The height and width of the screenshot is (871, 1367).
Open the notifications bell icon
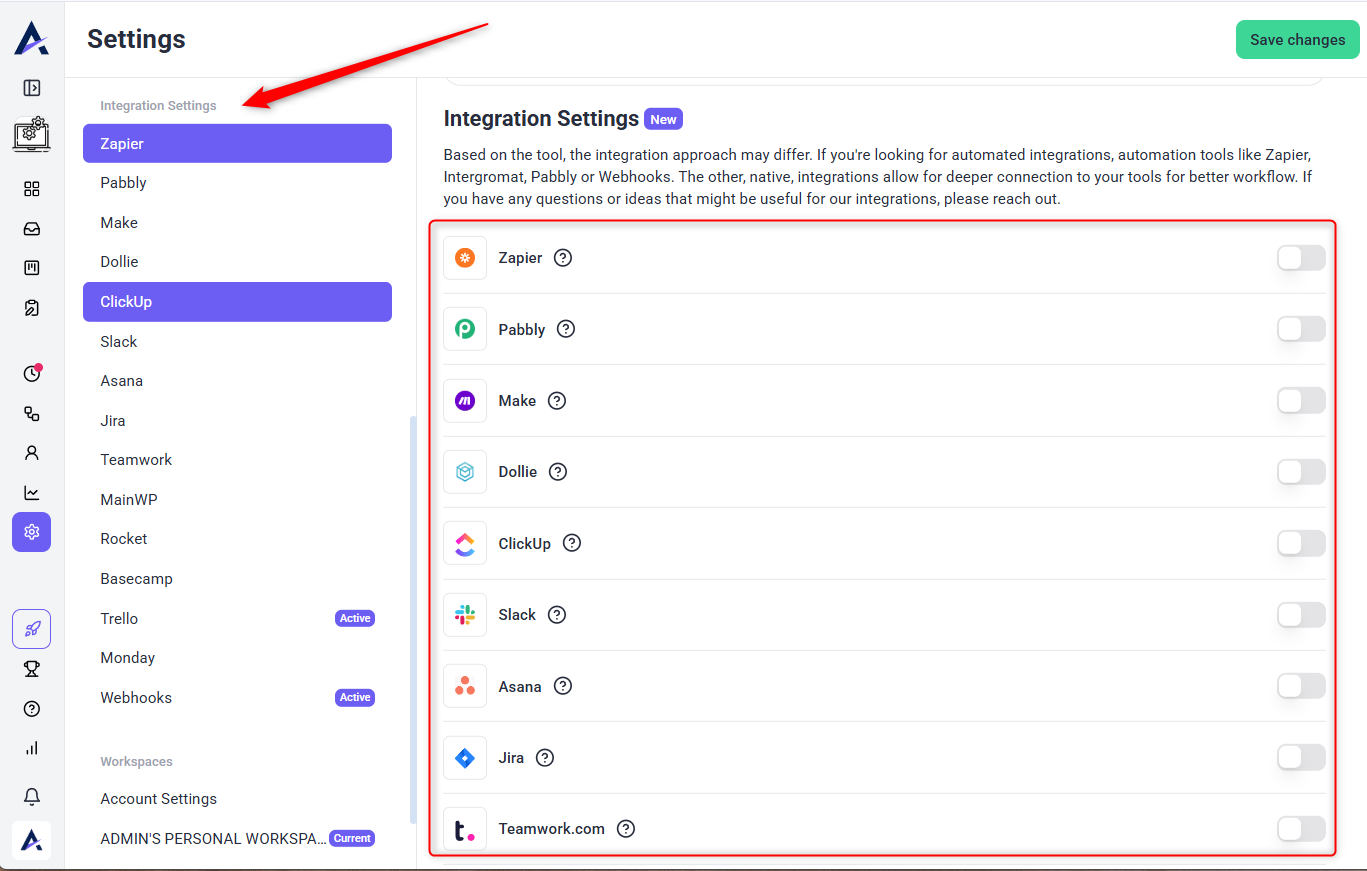coord(32,796)
